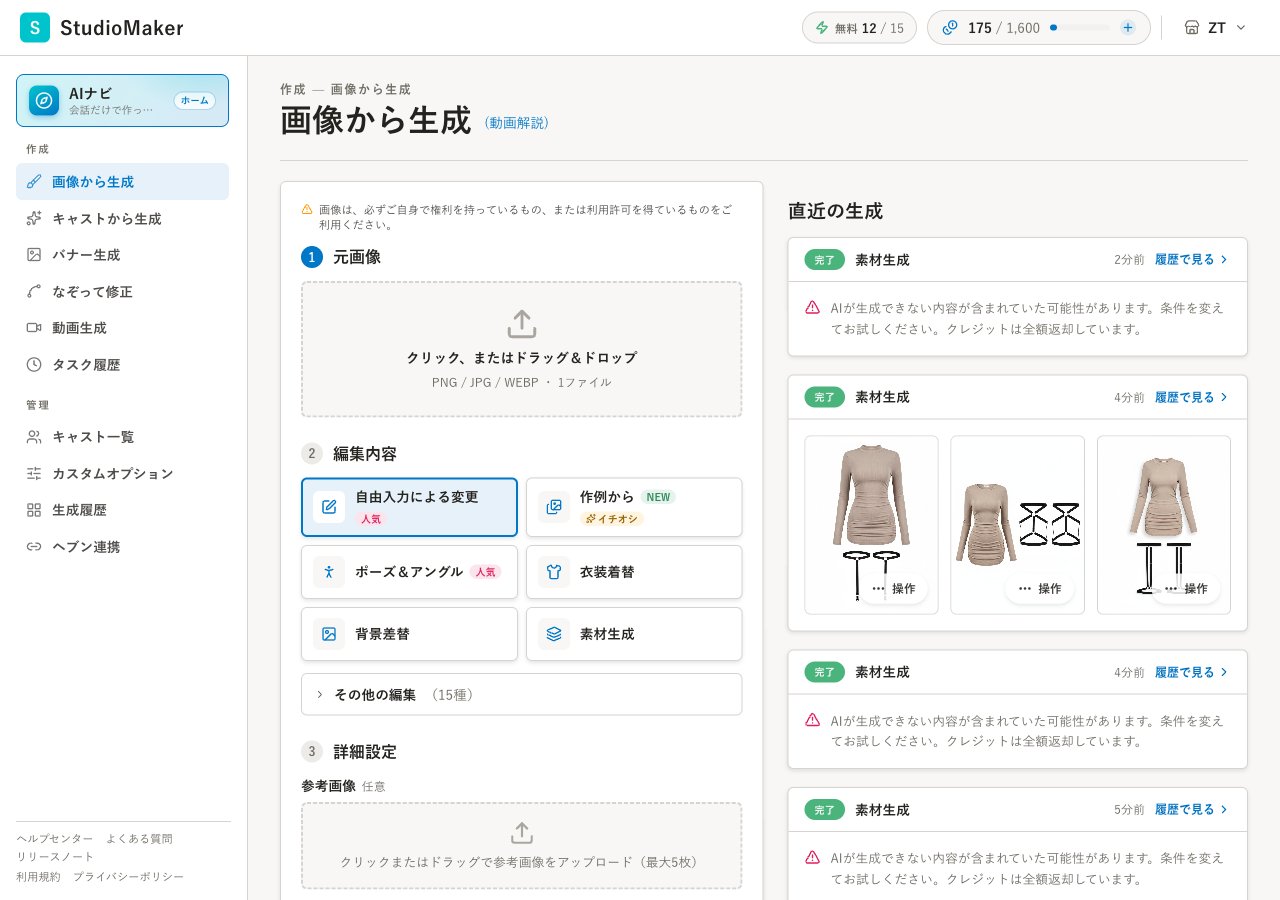The height and width of the screenshot is (900, 1280).
Task: Open 履歴で見る for 2分前 generation
Action: pyautogui.click(x=1192, y=259)
